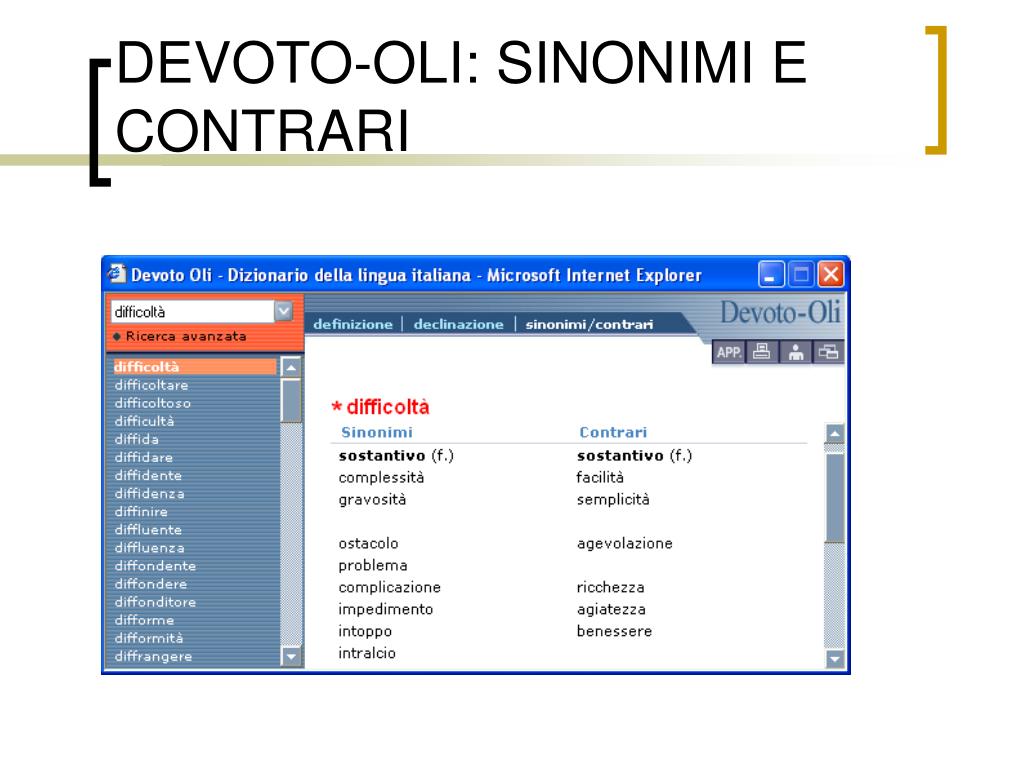Select difficoltoso in the word list
Screen dimensions: 1024x768
(153, 403)
